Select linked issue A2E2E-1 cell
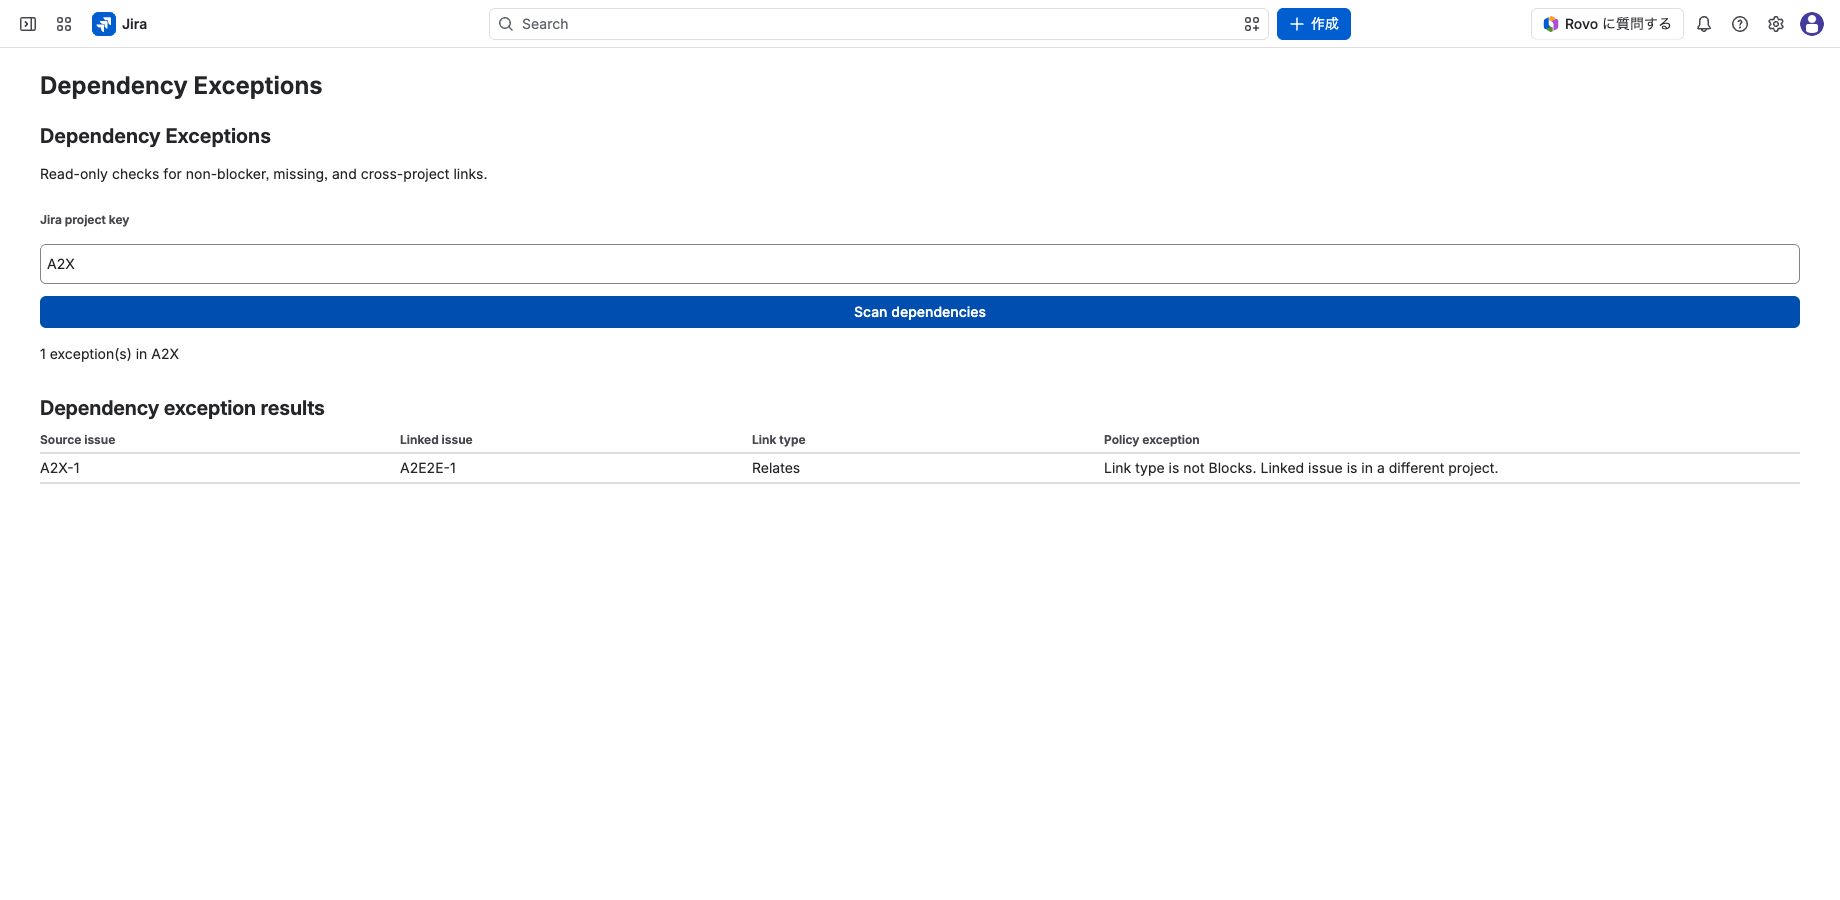Image resolution: width=1840 pixels, height=900 pixels. click(x=428, y=468)
